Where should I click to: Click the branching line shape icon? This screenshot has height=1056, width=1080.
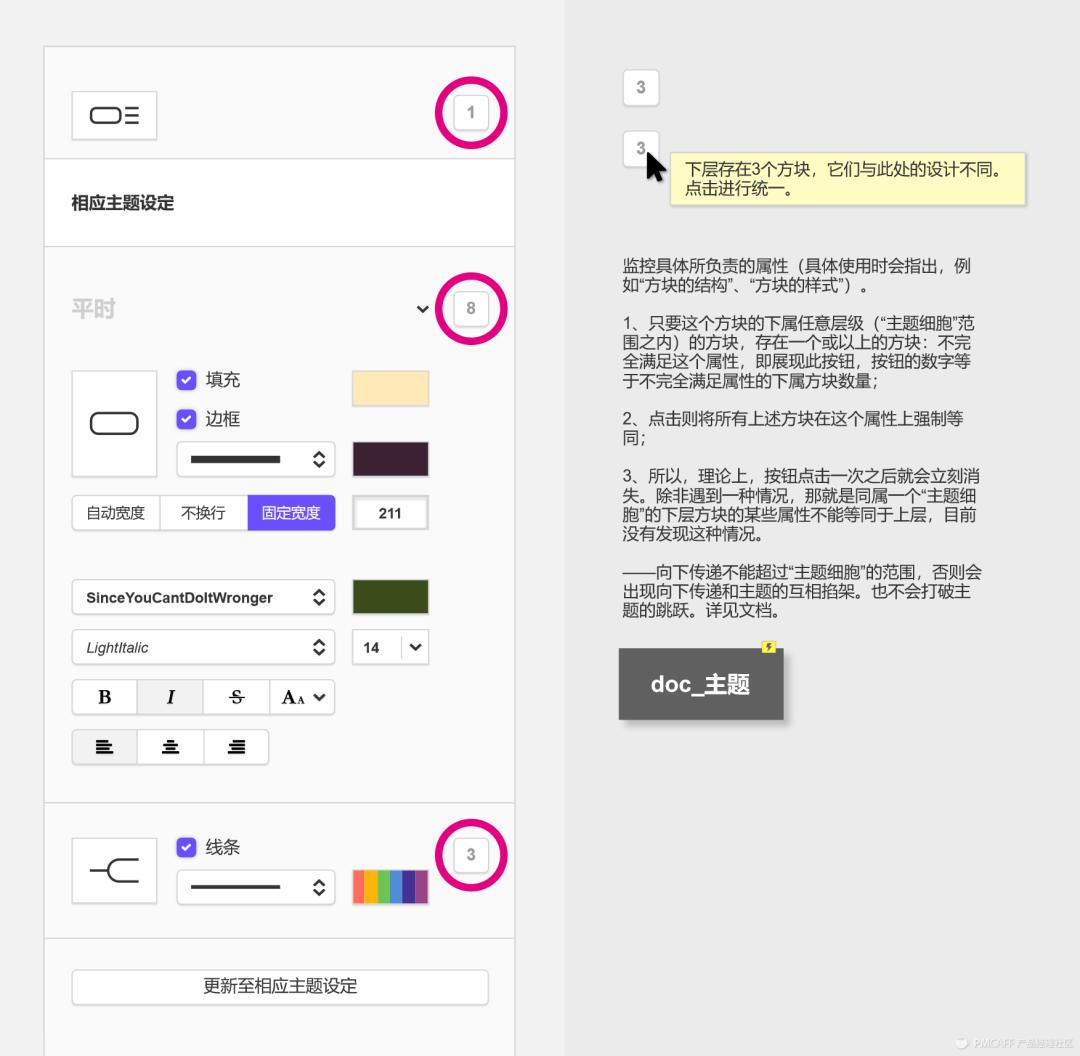(114, 870)
